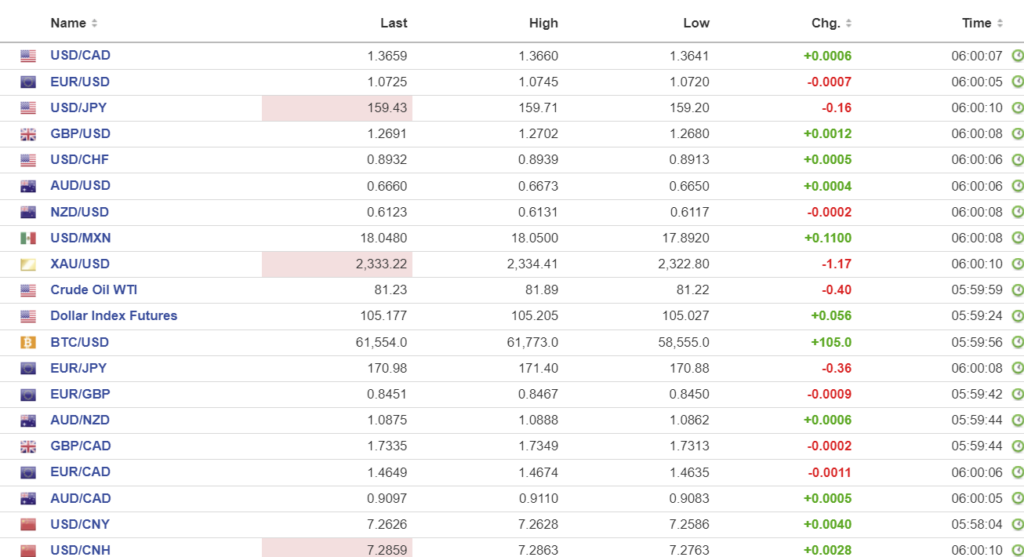The height and width of the screenshot is (557, 1024).
Task: Open the USD/JPY pair link
Action: (x=80, y=108)
